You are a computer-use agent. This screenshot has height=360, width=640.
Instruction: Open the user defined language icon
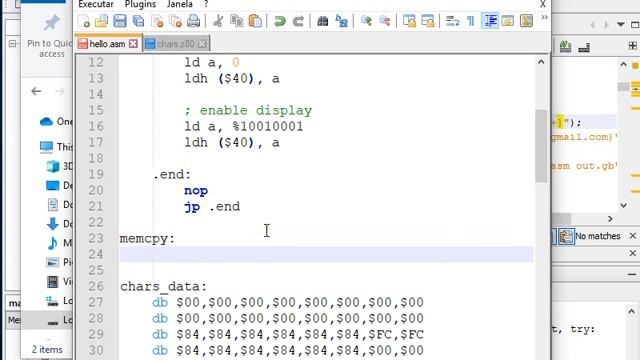coord(508,21)
